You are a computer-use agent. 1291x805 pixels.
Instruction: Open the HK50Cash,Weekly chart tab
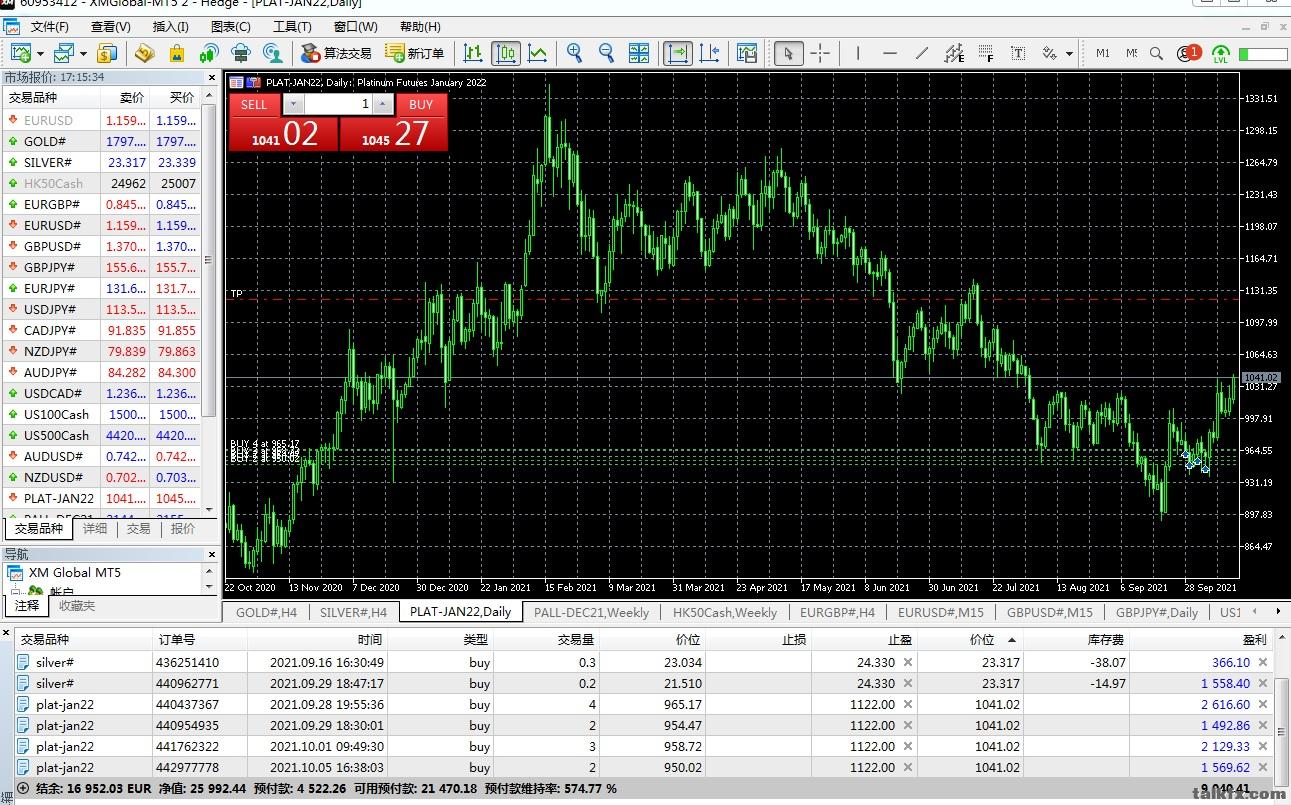pyautogui.click(x=725, y=612)
